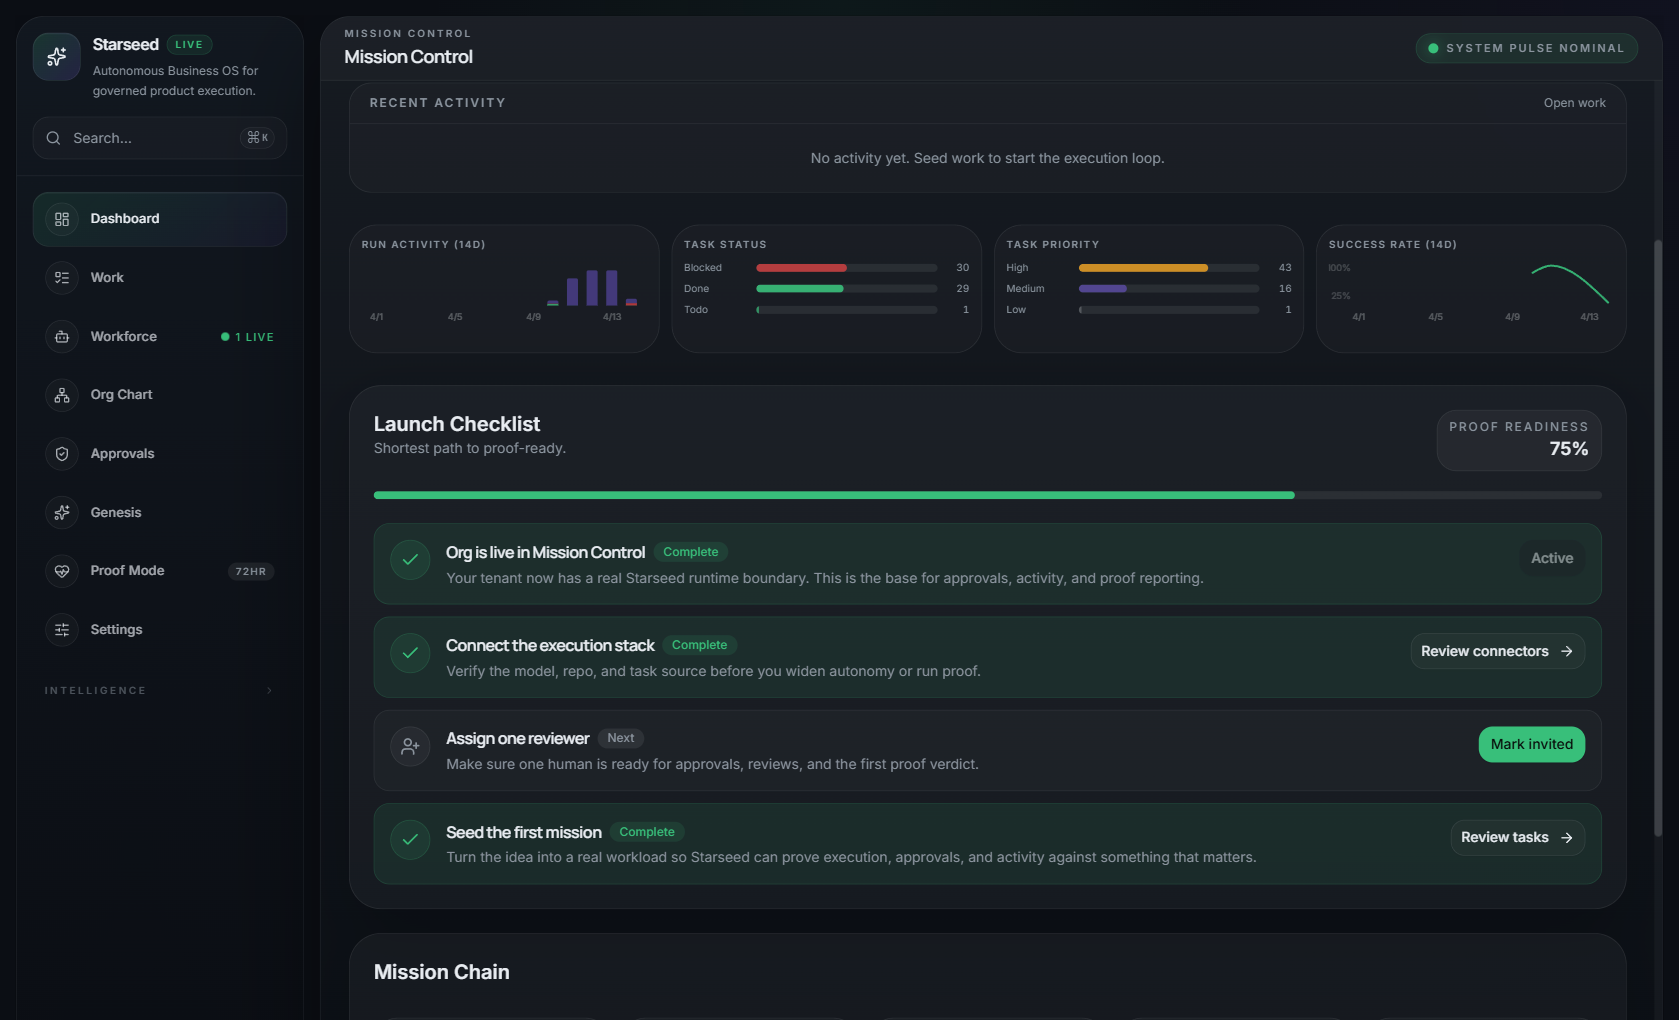This screenshot has height=1020, width=1680.
Task: Click the Work checklist icon
Action: [62, 278]
